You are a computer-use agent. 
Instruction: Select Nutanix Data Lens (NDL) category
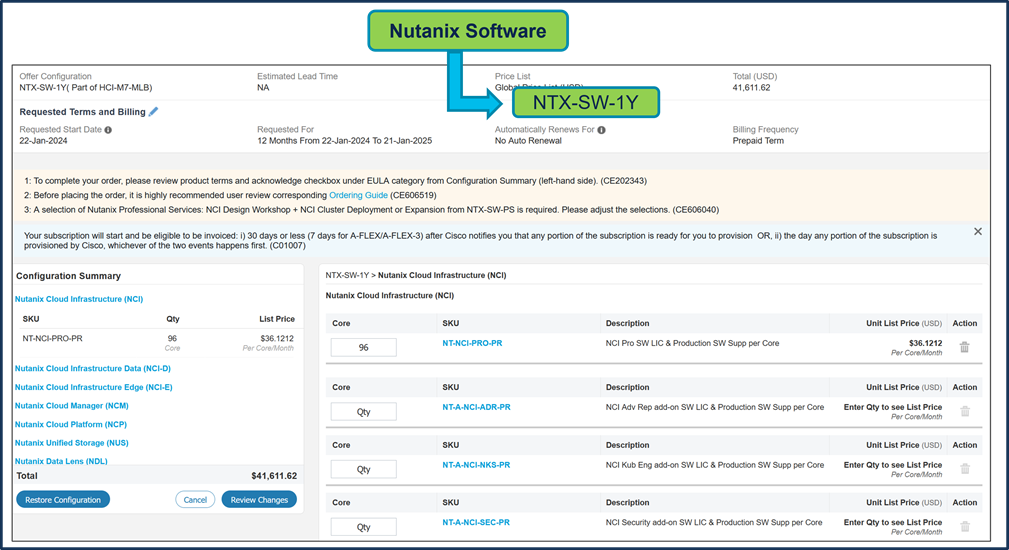61,461
